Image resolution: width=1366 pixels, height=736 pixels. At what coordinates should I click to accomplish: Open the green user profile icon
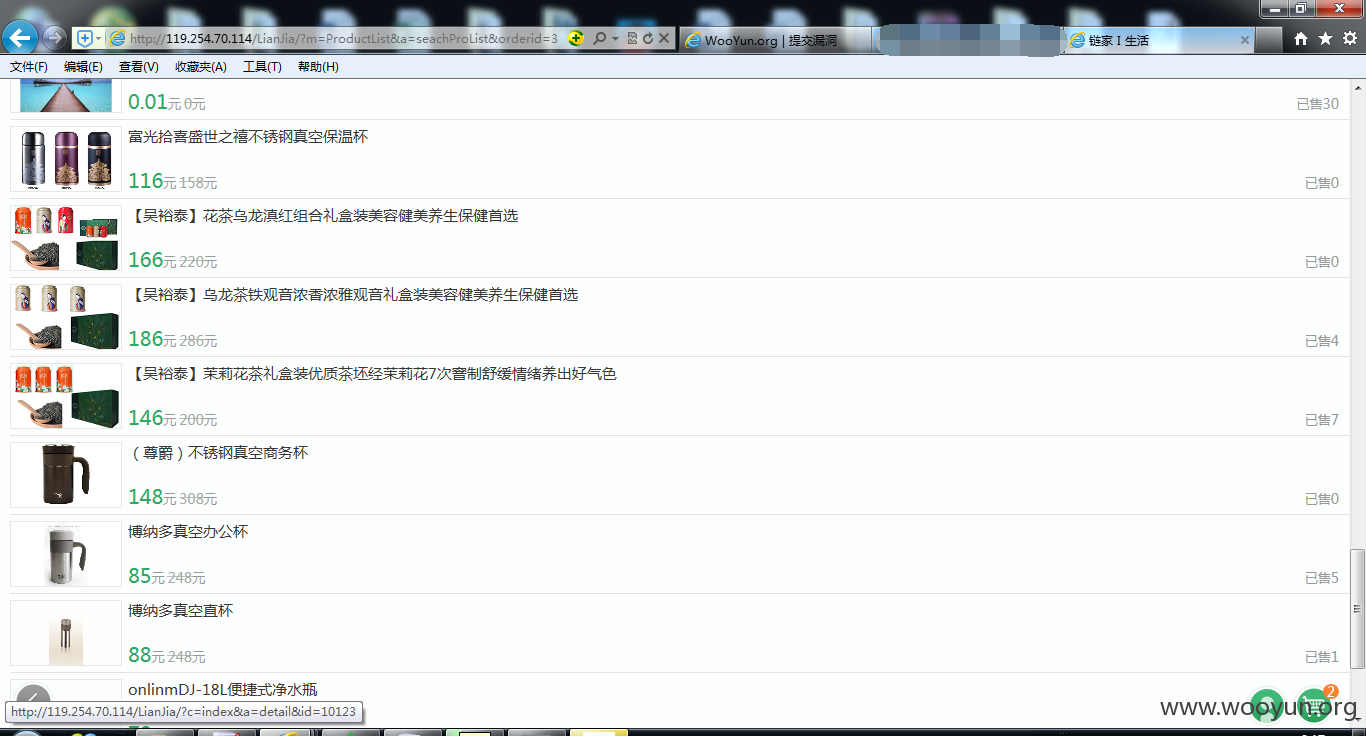point(1267,705)
